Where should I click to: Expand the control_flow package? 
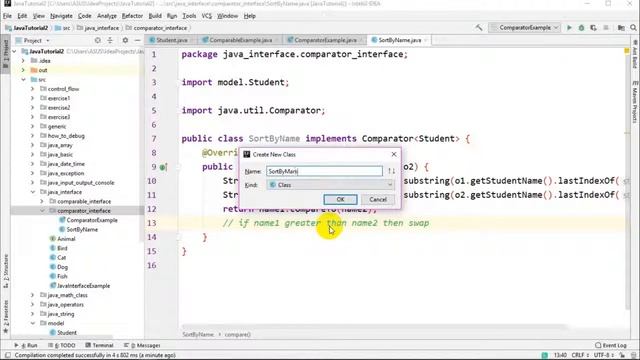[33, 89]
